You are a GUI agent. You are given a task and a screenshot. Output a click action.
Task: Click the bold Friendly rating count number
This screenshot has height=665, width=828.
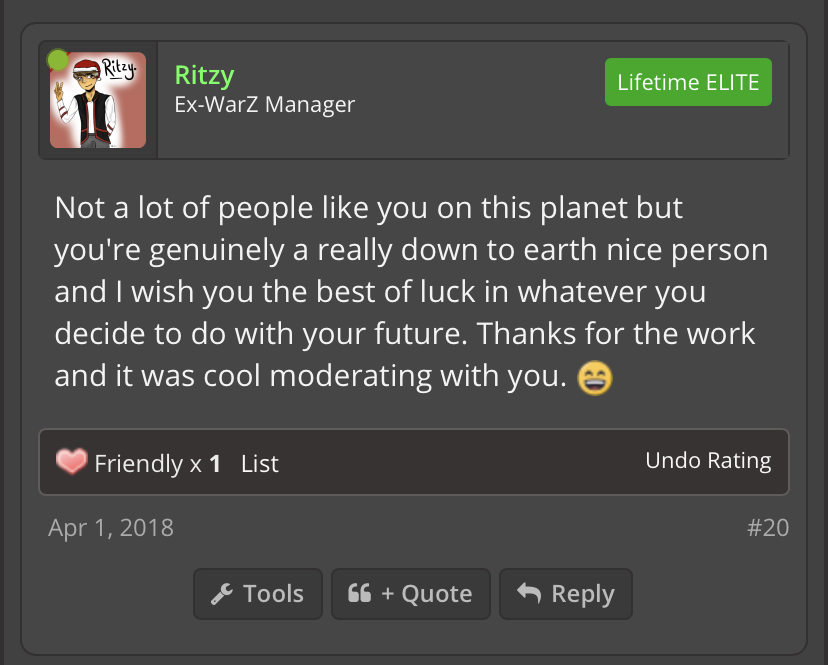[215, 464]
